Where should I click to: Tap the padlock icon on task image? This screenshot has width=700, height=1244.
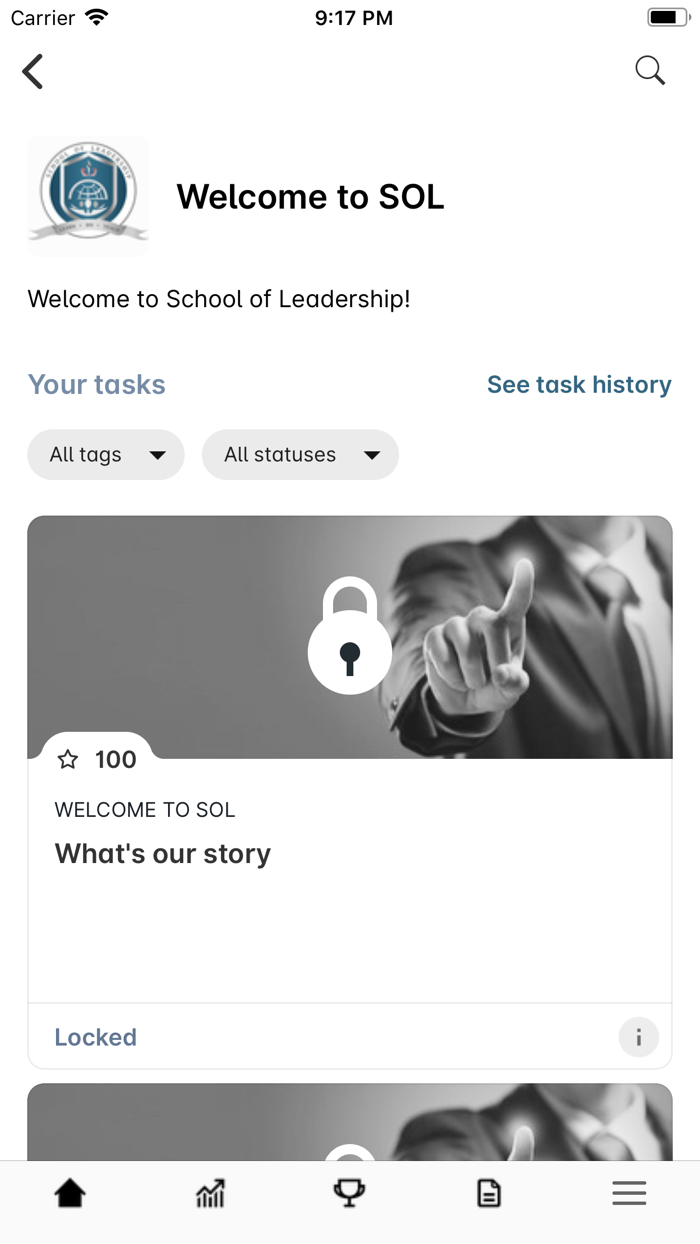pyautogui.click(x=350, y=637)
